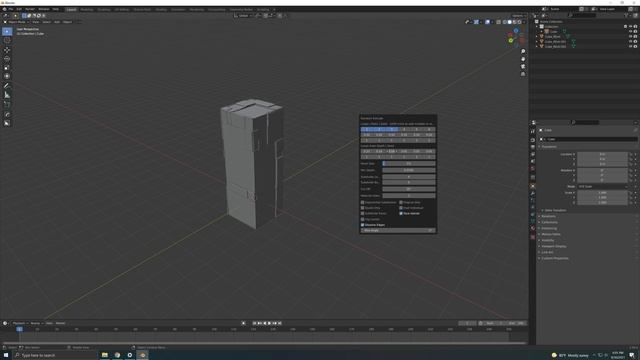640x360 pixels.
Task: Open the viewport Select menu
Action: coord(47,22)
